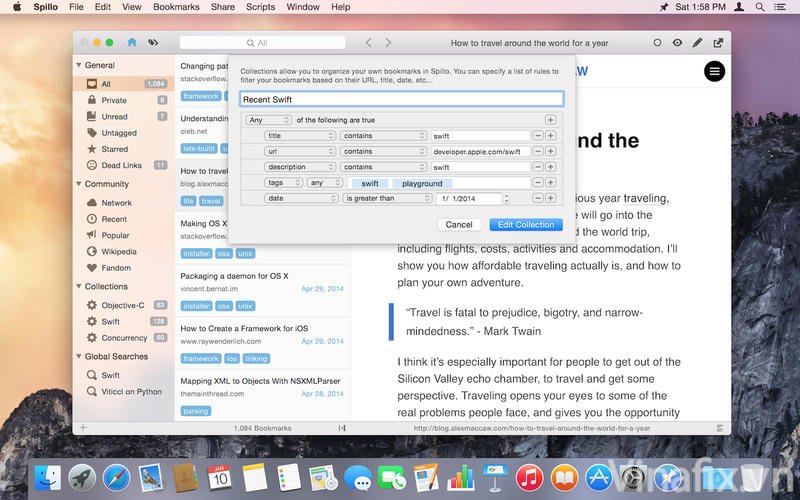Remove the title rule with minus button

pos(538,136)
